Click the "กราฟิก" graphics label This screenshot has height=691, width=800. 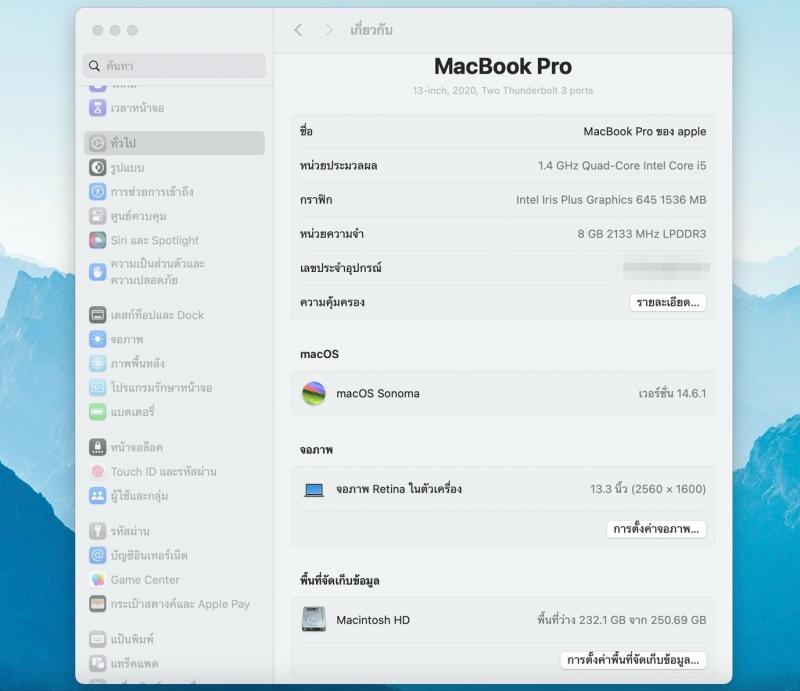tap(316, 200)
